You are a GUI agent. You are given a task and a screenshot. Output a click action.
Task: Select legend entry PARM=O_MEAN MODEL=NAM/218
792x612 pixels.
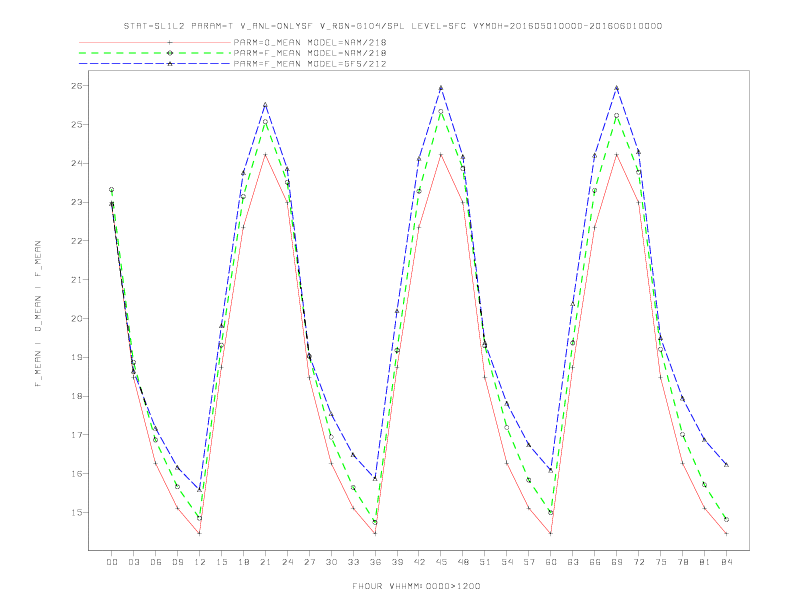[x=310, y=42]
